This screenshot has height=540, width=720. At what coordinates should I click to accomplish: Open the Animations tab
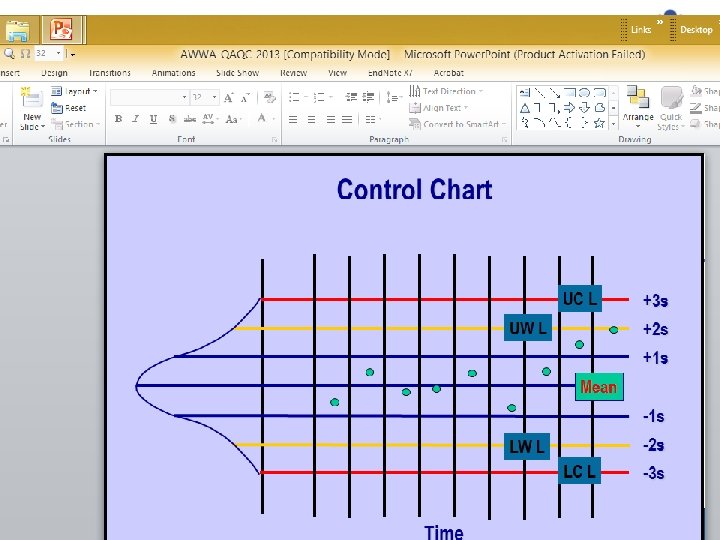(x=174, y=73)
